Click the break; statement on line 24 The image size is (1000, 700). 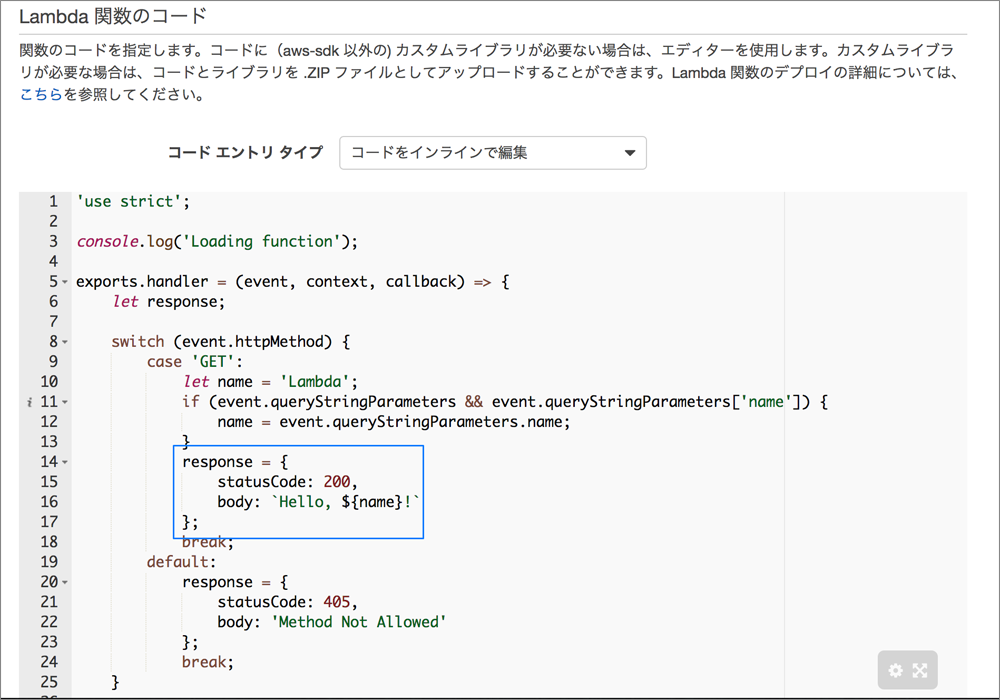coord(208,662)
